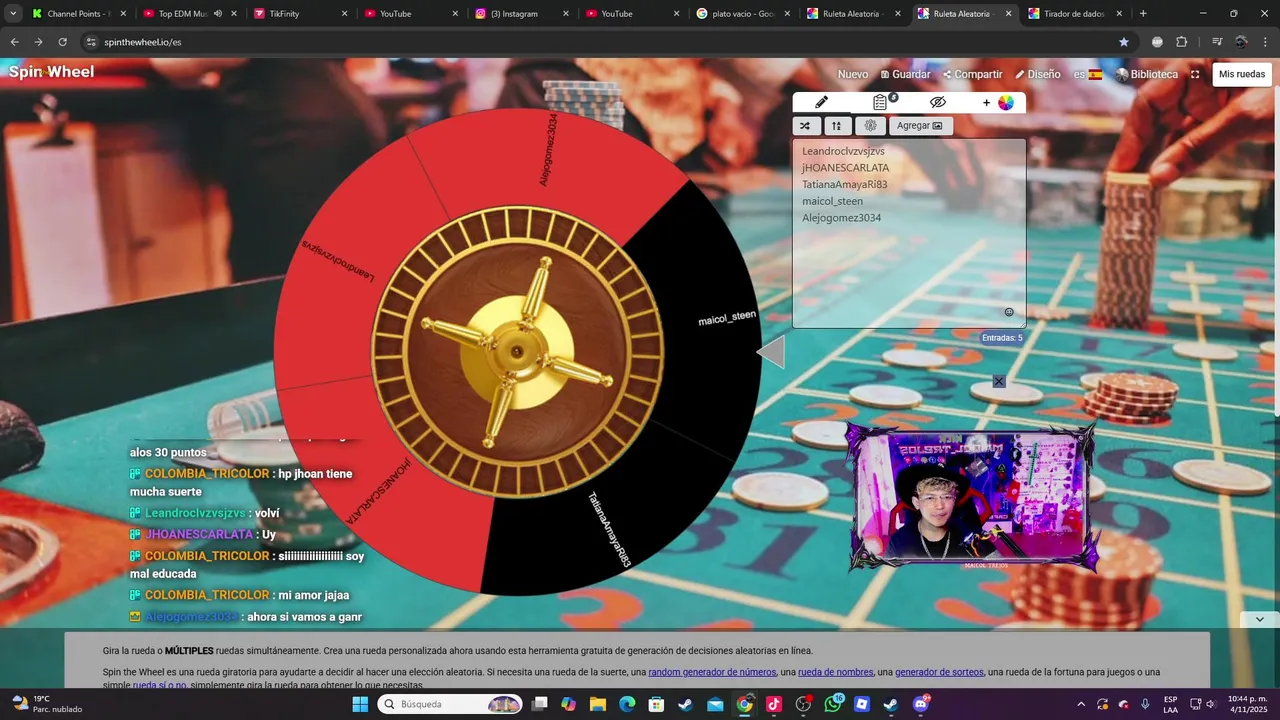The width and height of the screenshot is (1280, 720).
Task: Open a new browser tab
Action: 1143,14
